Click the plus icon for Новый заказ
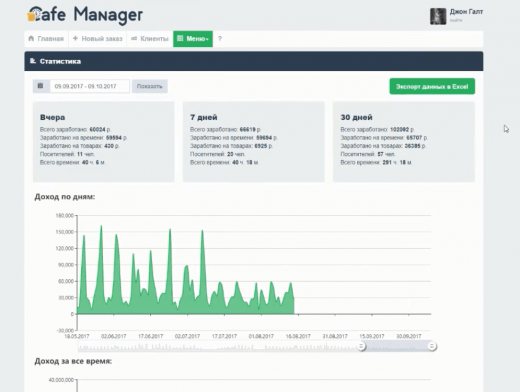520x392 pixels. (75, 38)
